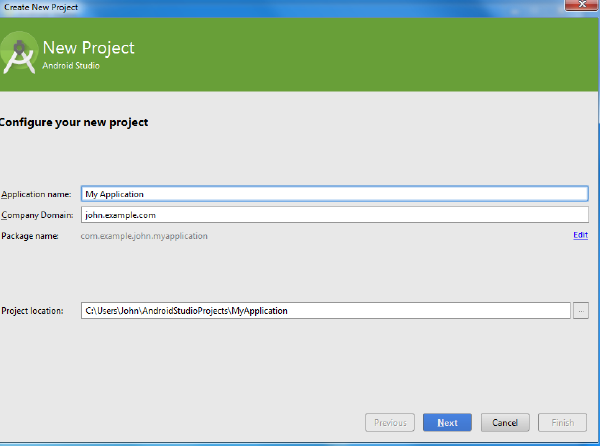Click the 'Create New Project' window title
The image size is (600, 446).
click(x=41, y=7)
